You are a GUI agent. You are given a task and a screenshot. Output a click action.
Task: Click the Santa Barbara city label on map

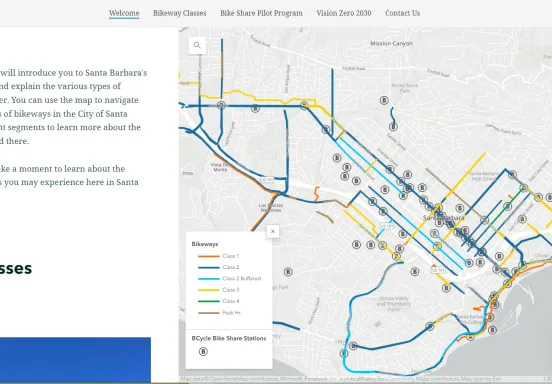tap(444, 218)
